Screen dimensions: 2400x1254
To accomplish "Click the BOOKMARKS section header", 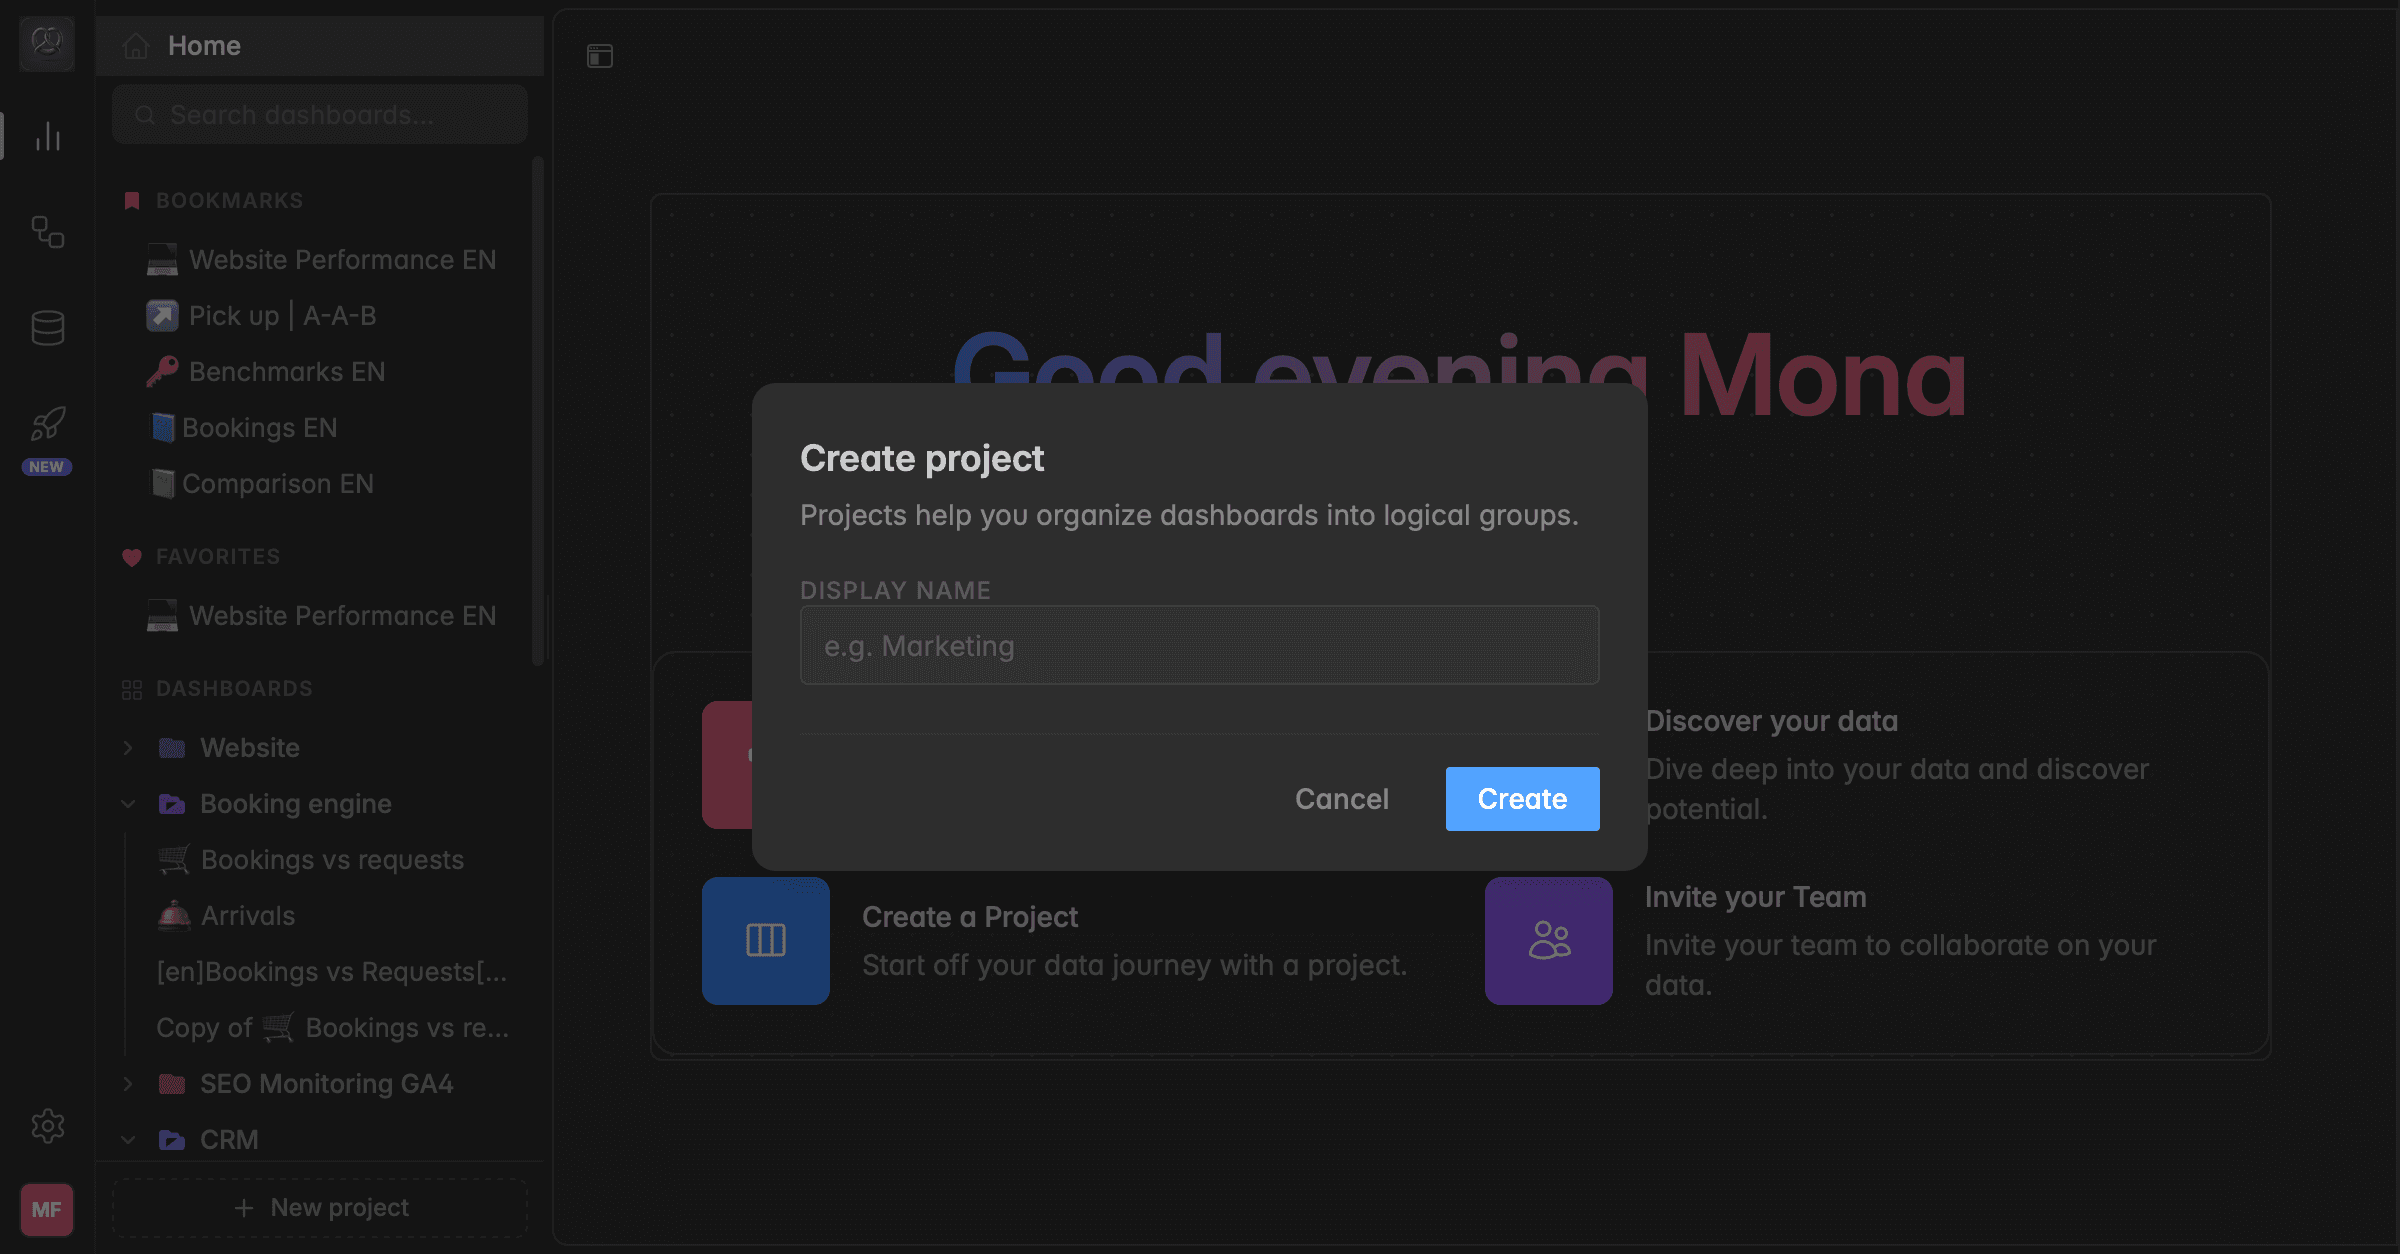I will click(x=230, y=201).
